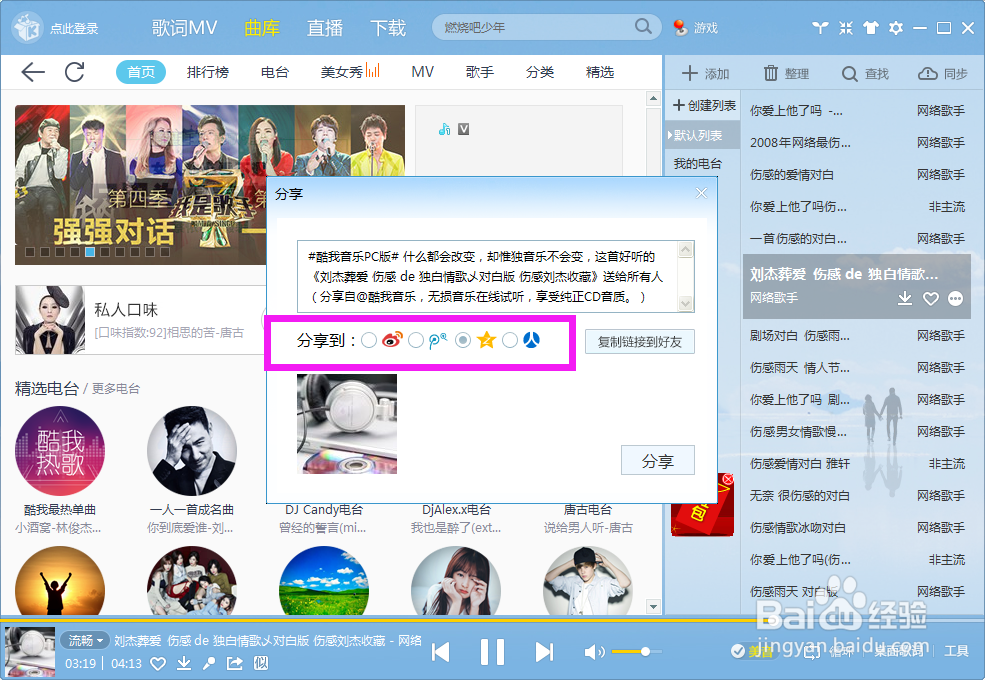Expand 默认列表 playlist arrow
Viewport: 985px width, 680px height.
tap(670, 135)
